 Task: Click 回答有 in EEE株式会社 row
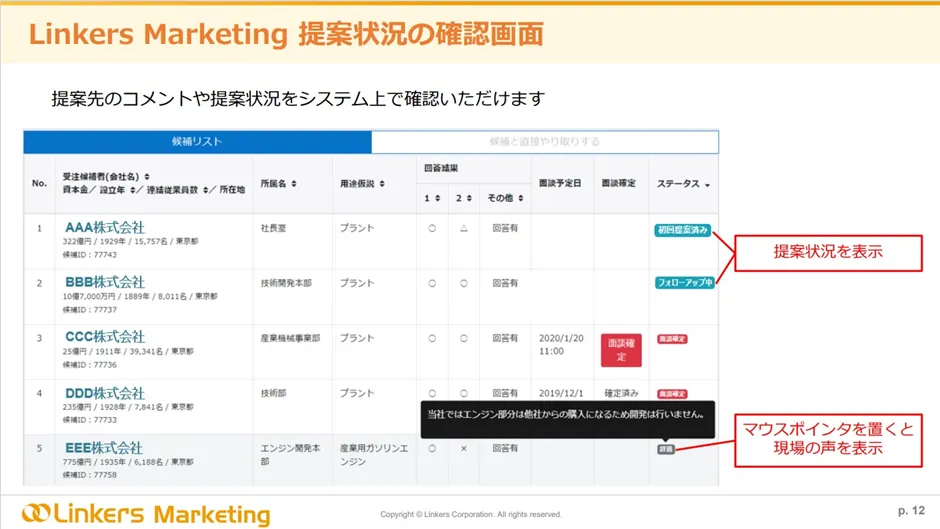[x=505, y=448]
